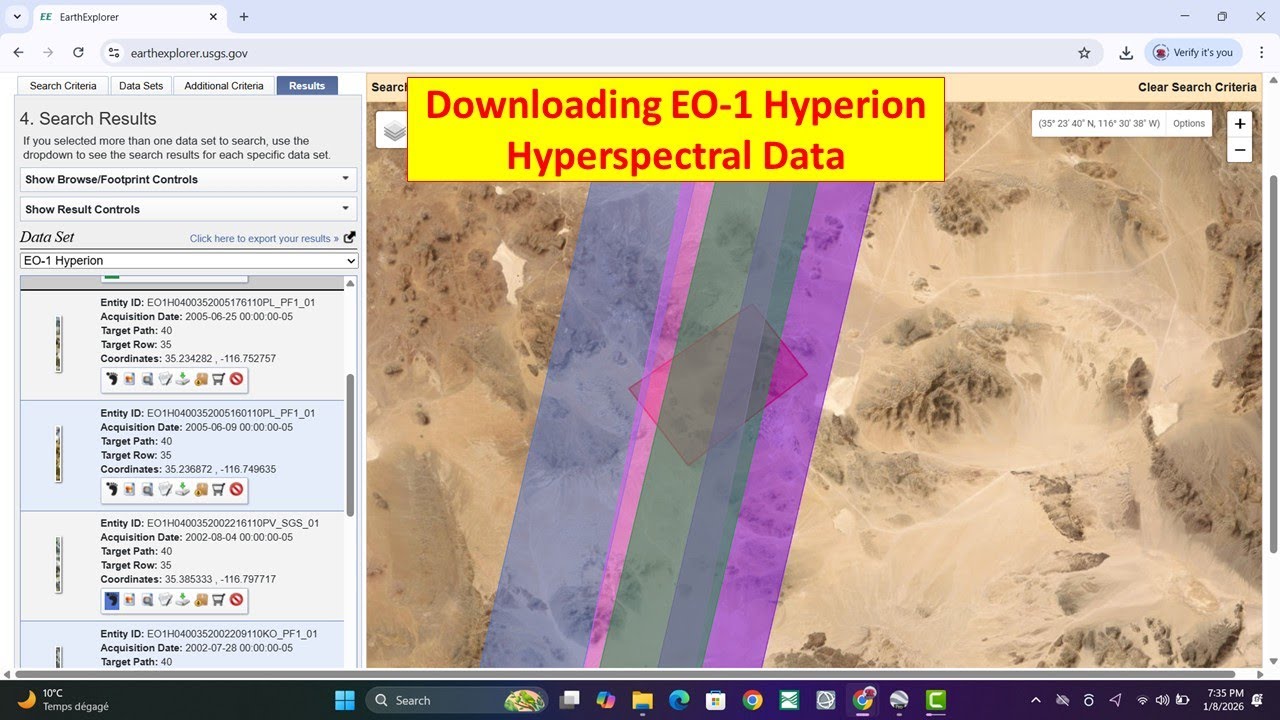Reload the EarthExplorer page

coord(78,53)
